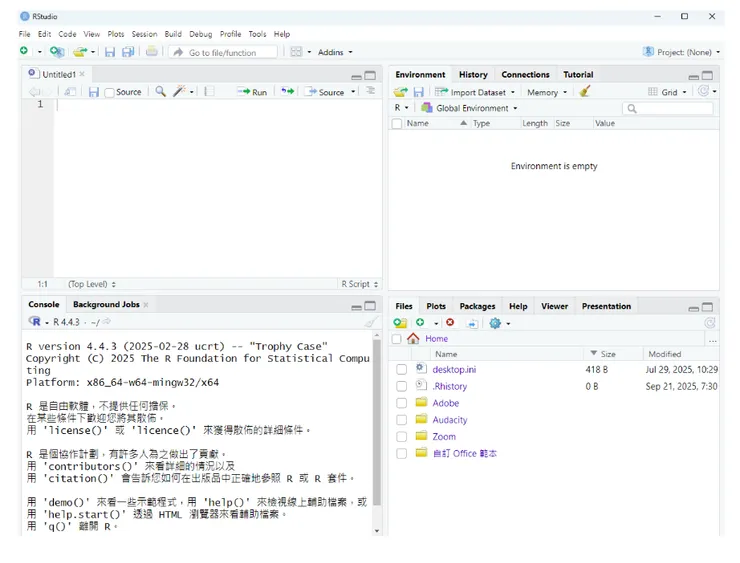Open Project: (None) dropdown

click(681, 52)
